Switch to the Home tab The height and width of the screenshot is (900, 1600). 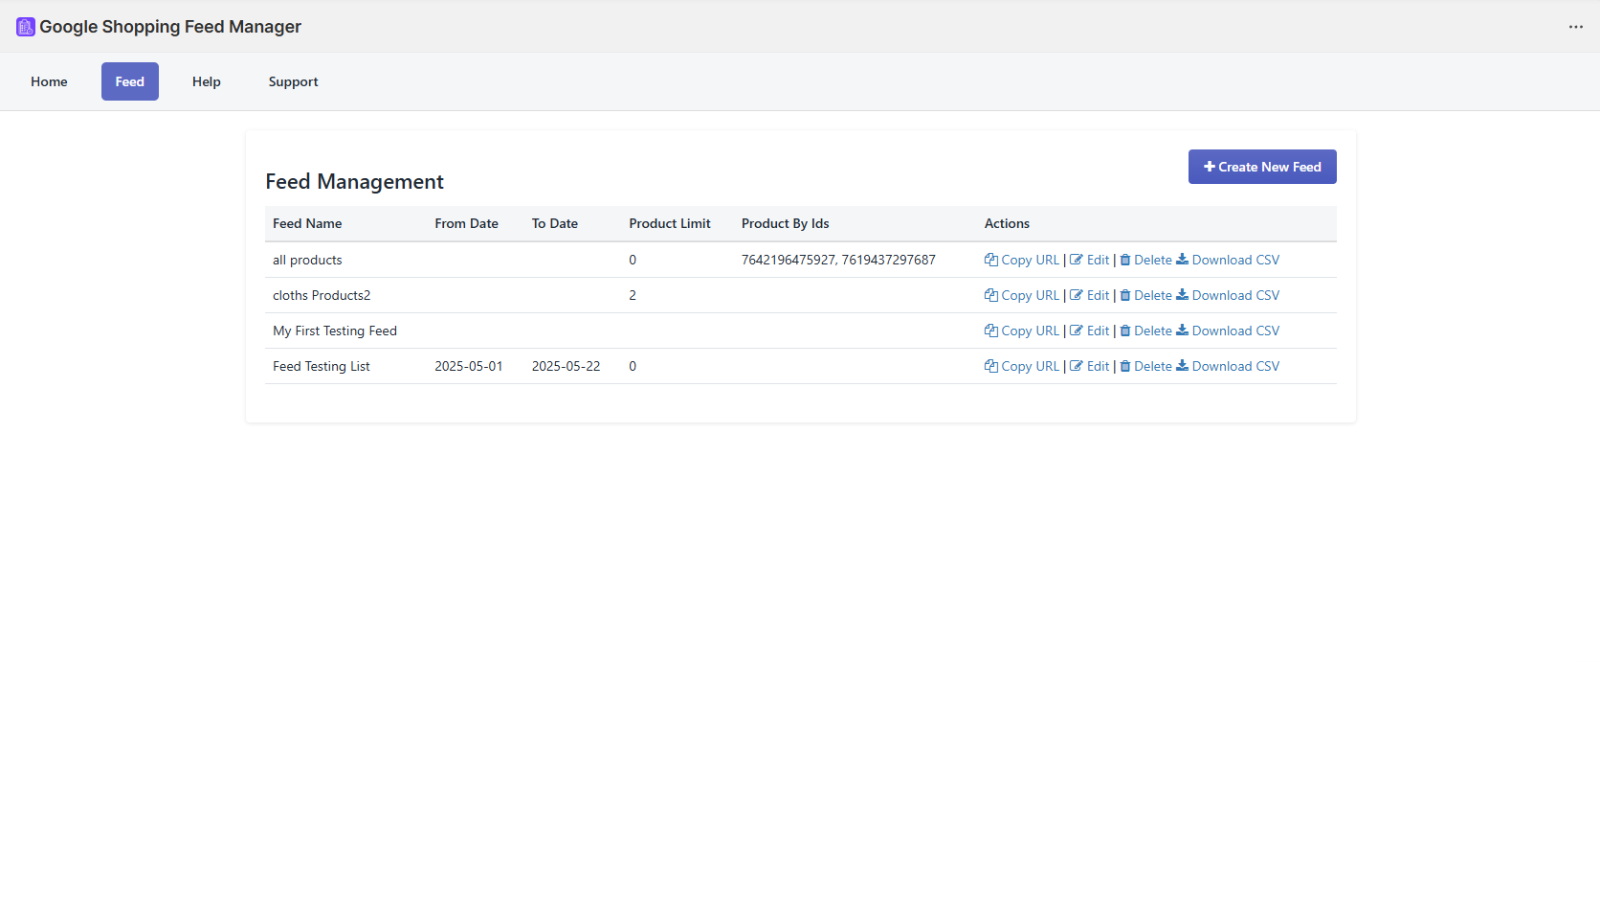48,81
